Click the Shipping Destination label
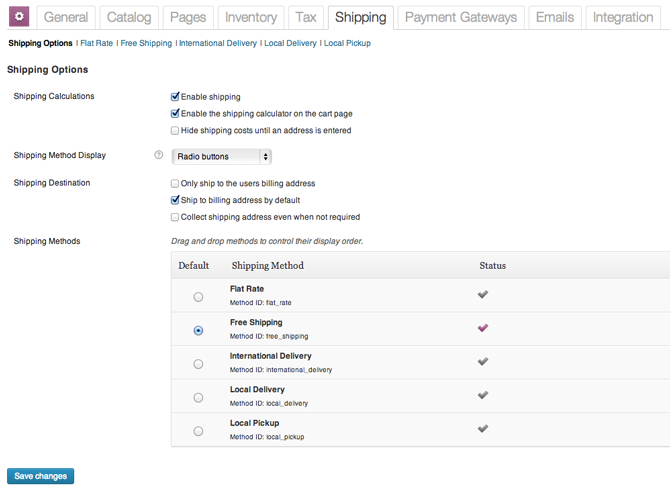This screenshot has width=670, height=500. [x=52, y=183]
